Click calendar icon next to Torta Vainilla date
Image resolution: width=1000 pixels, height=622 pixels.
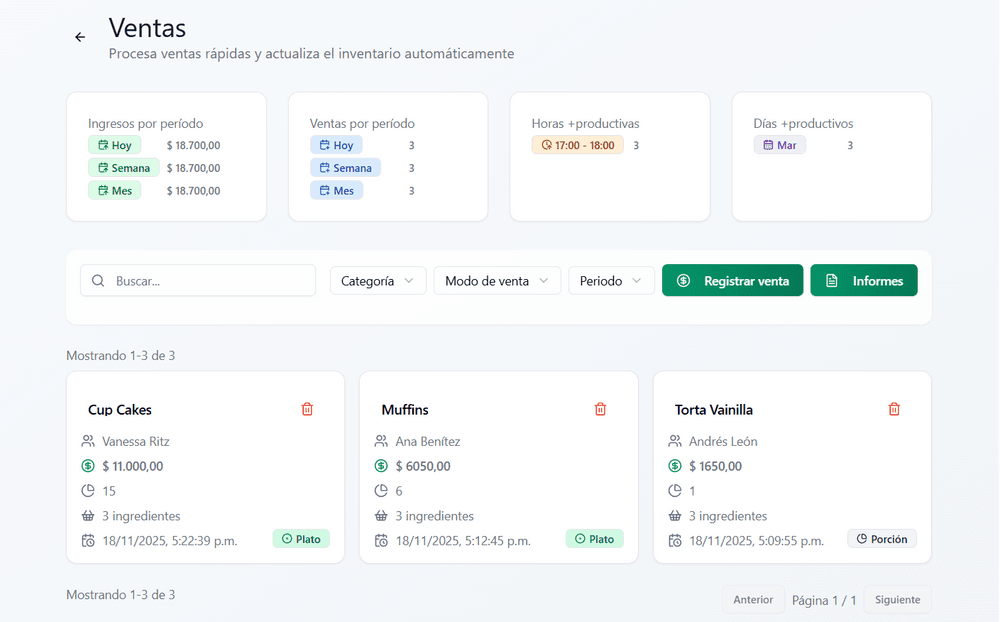pos(675,541)
